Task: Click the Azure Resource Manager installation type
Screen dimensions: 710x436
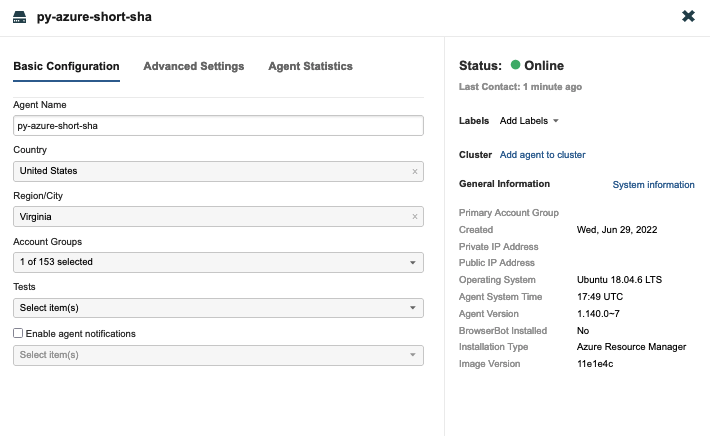Action: [x=631, y=347]
